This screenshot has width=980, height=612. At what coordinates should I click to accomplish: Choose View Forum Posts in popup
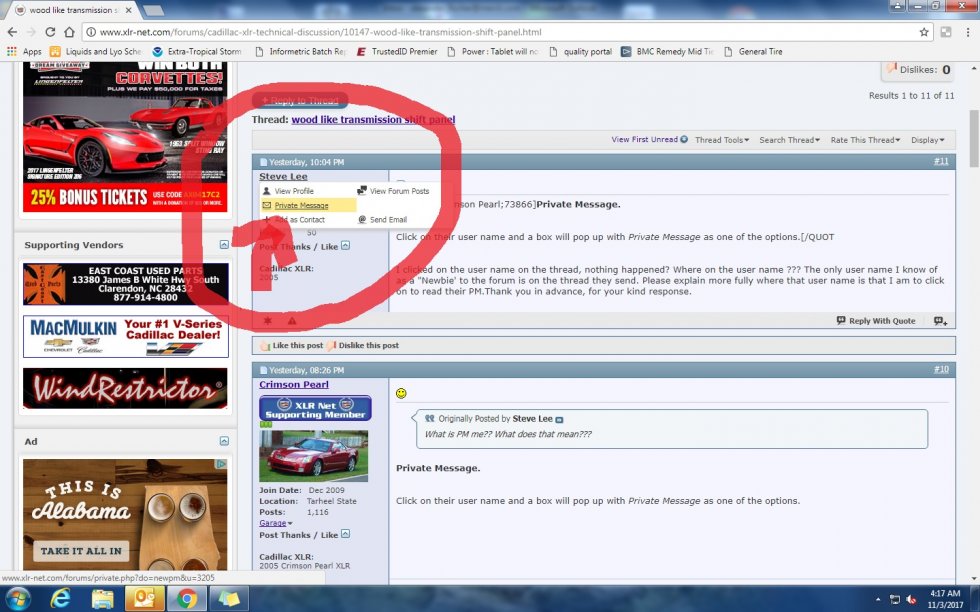[399, 191]
